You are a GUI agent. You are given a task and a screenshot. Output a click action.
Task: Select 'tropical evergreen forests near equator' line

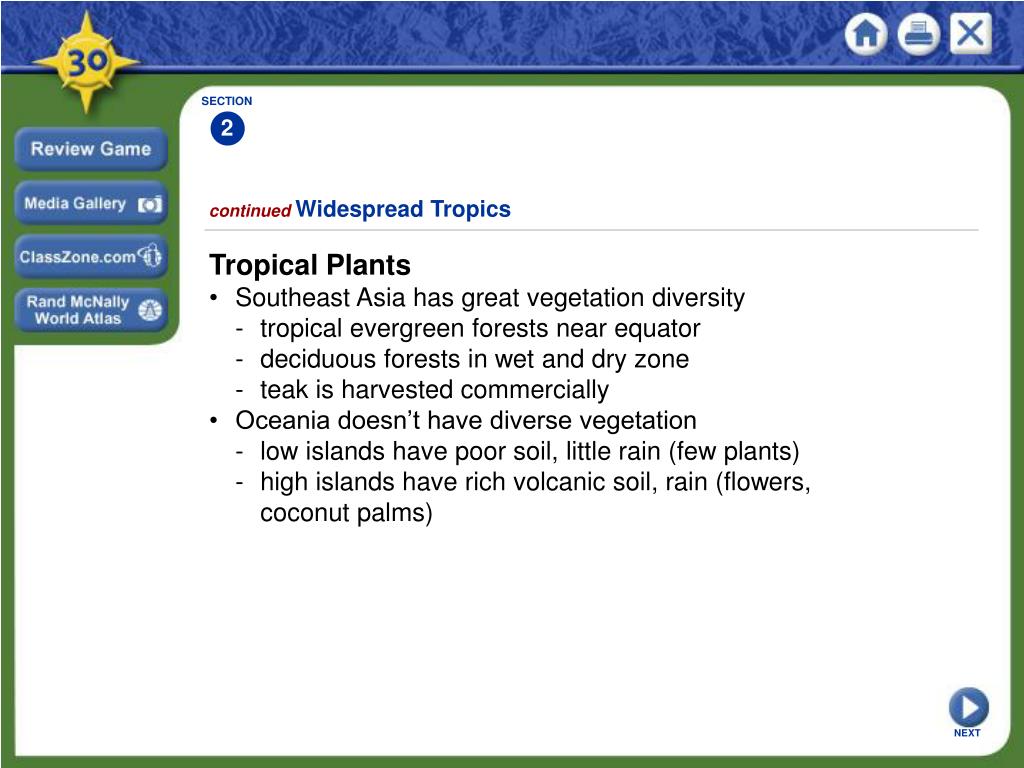[480, 328]
